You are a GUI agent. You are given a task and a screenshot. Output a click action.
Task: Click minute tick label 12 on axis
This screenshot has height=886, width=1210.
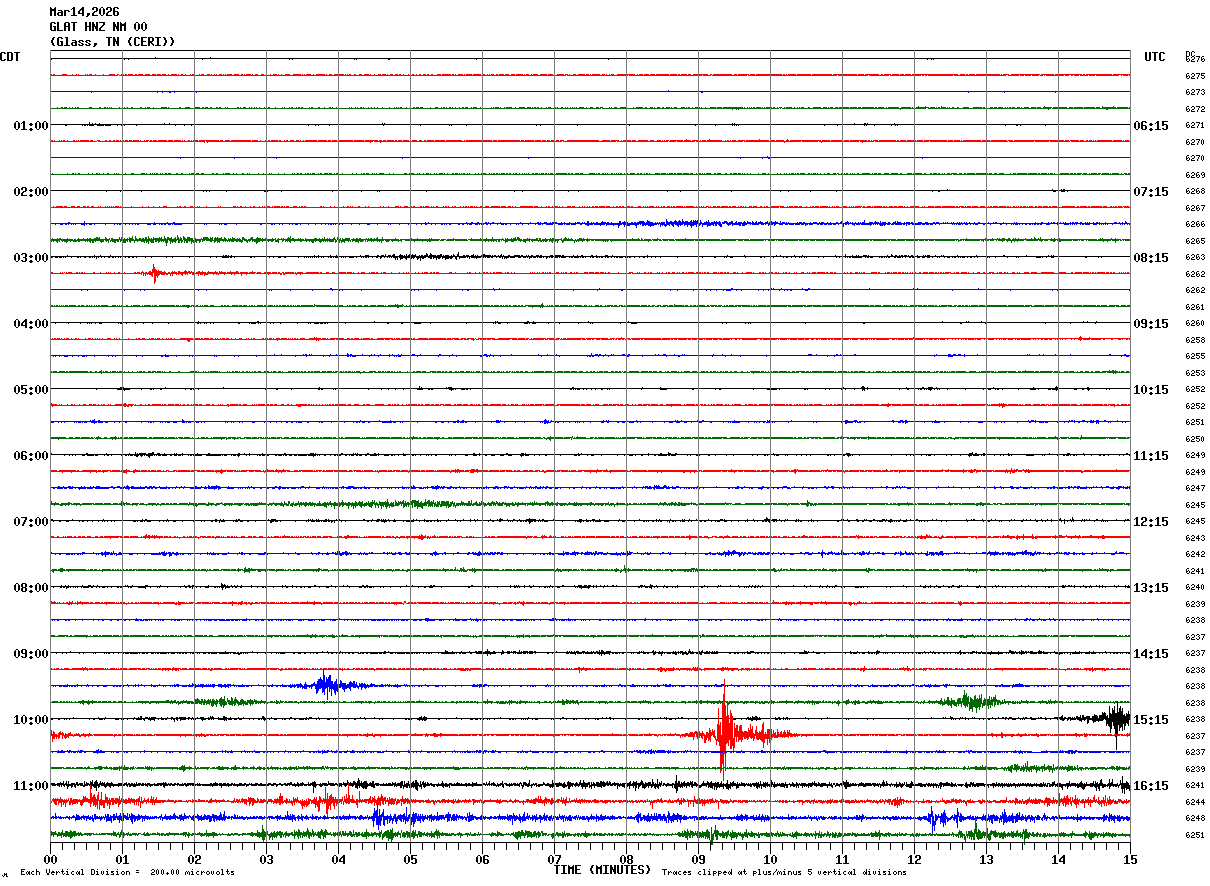click(914, 859)
